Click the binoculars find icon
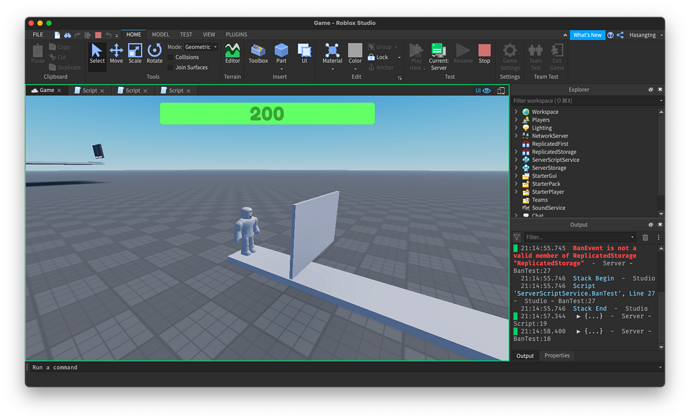The width and height of the screenshot is (690, 420). pyautogui.click(x=67, y=35)
